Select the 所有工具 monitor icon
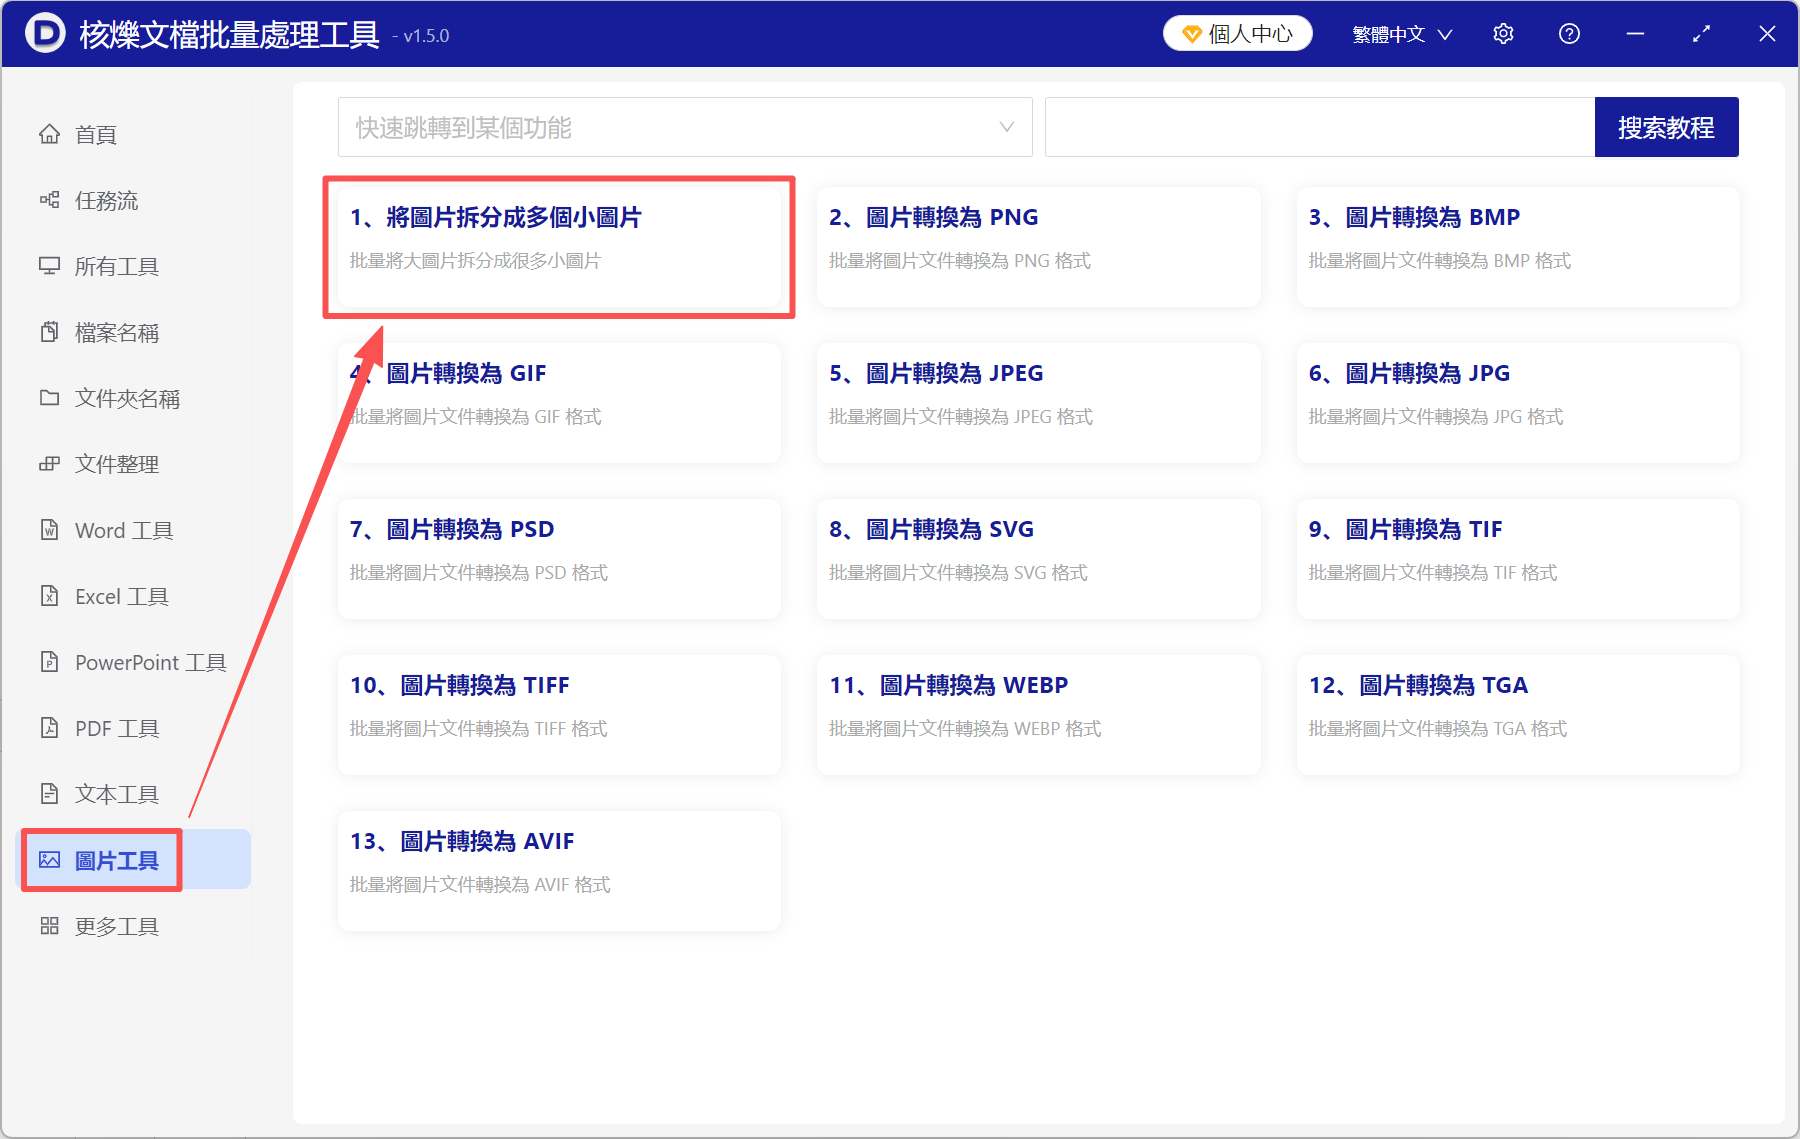 (50, 266)
